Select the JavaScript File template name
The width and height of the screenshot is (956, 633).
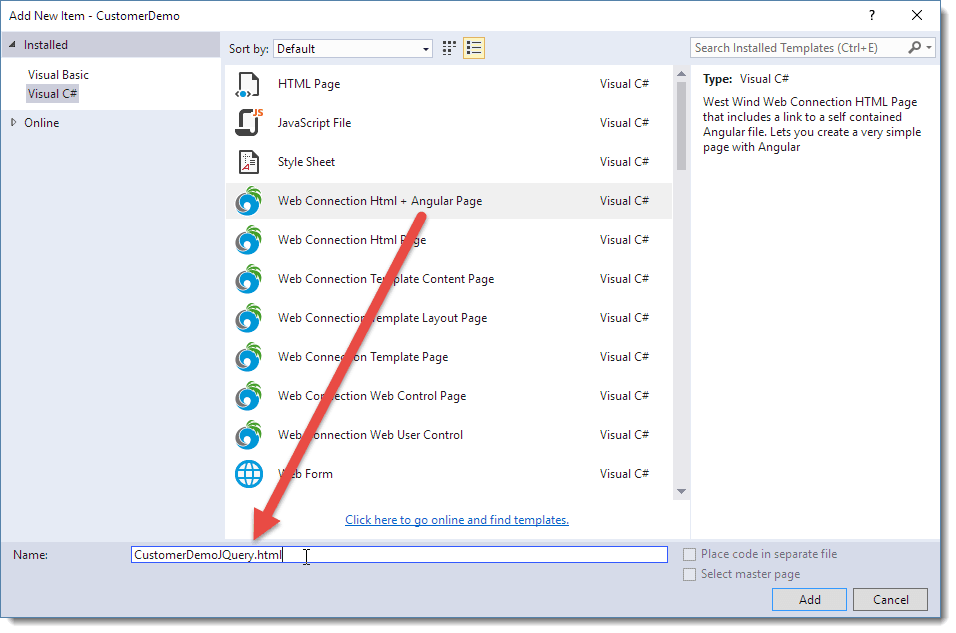[x=315, y=123]
